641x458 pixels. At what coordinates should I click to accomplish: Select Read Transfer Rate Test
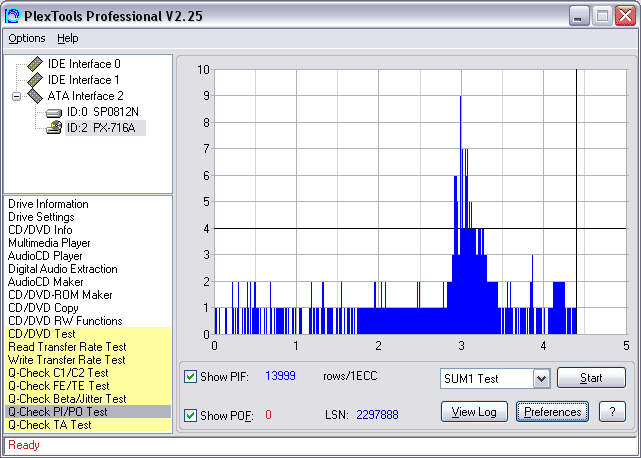pyautogui.click(x=88, y=347)
